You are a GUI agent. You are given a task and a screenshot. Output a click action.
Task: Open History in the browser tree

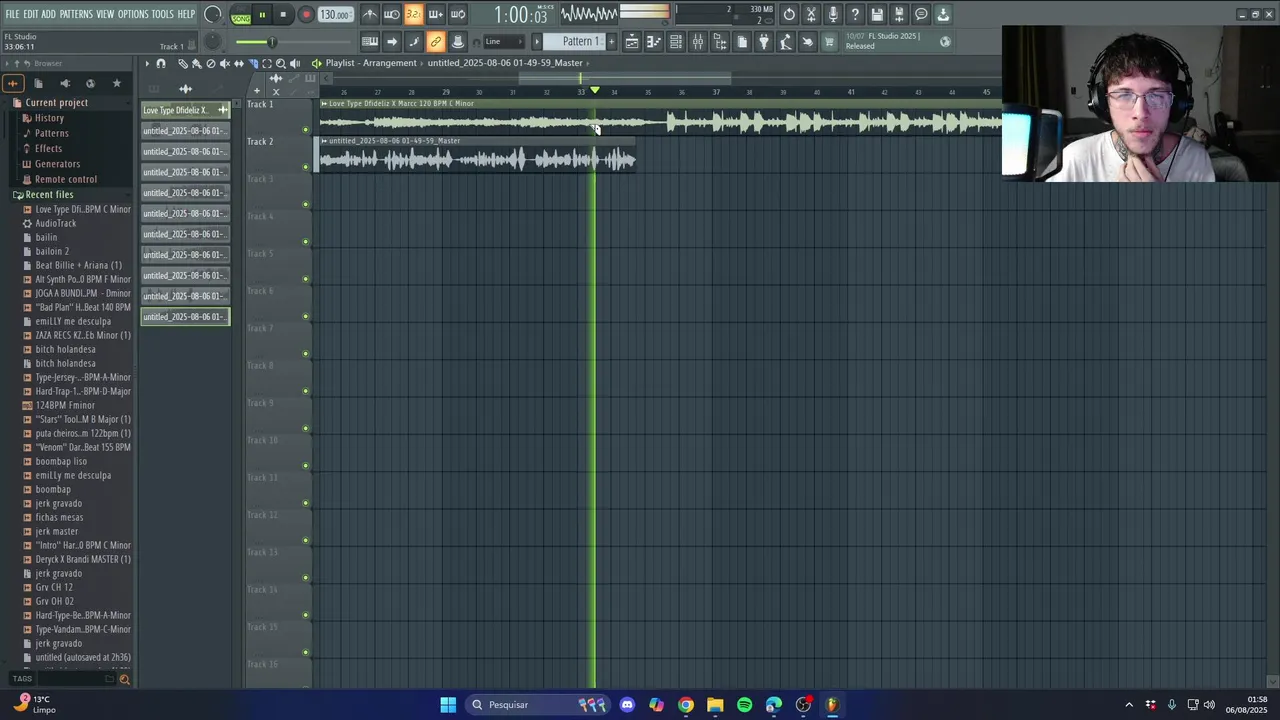pos(49,118)
